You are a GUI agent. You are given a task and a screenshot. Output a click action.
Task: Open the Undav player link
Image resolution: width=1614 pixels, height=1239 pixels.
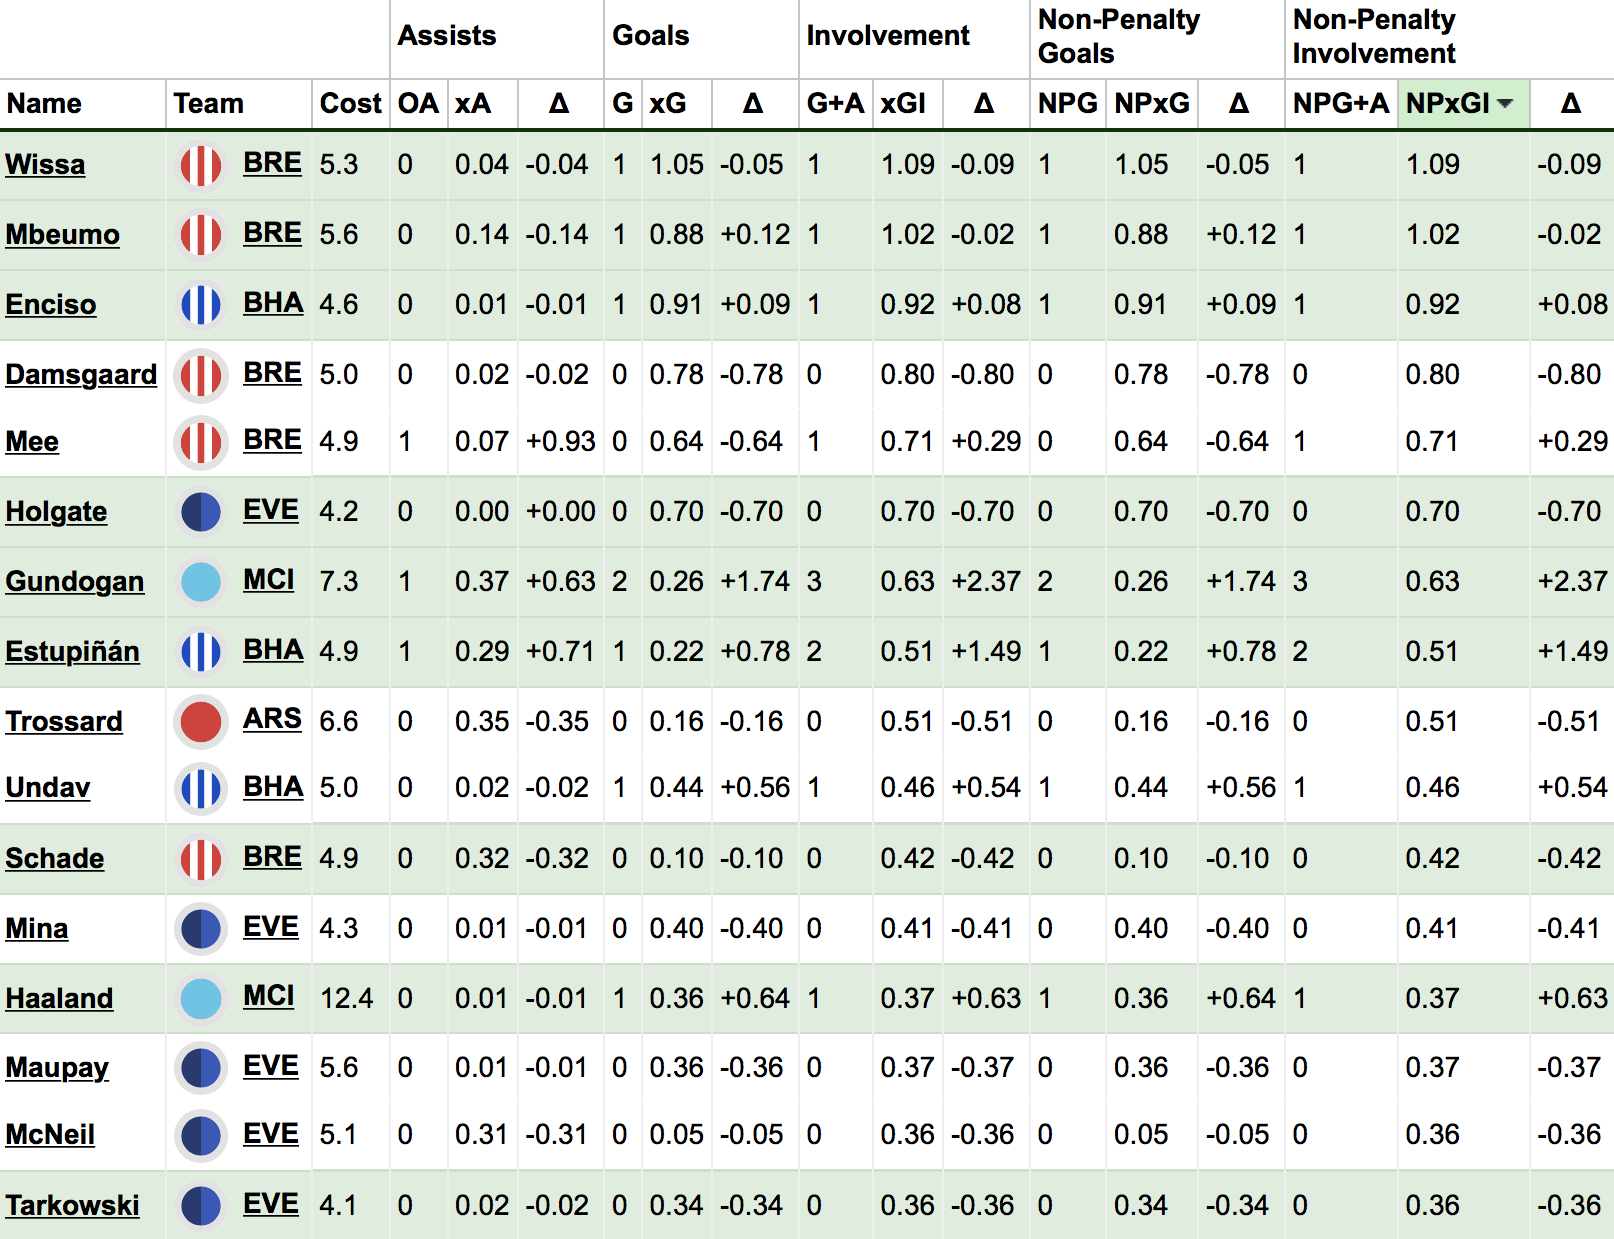coord(48,788)
